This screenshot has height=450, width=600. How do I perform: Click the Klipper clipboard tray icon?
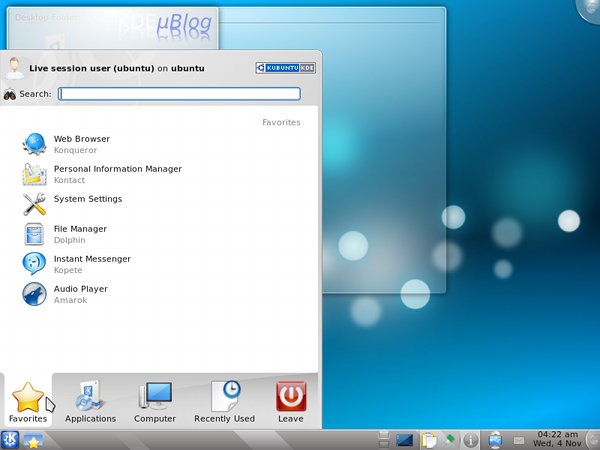(x=429, y=440)
